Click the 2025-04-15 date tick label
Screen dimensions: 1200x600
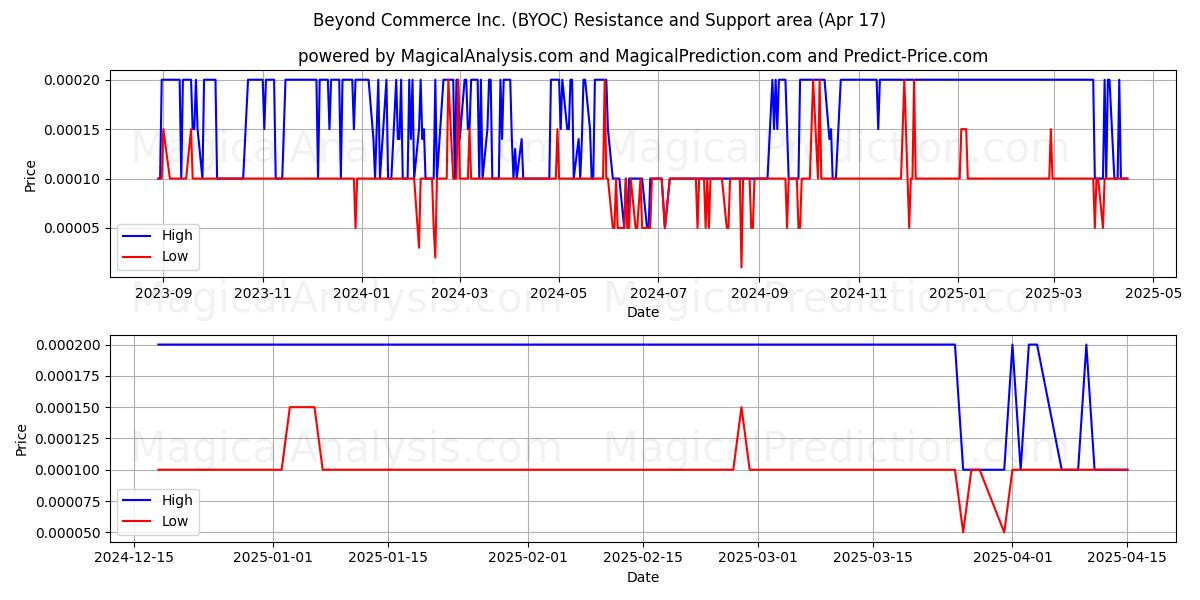(x=1127, y=558)
